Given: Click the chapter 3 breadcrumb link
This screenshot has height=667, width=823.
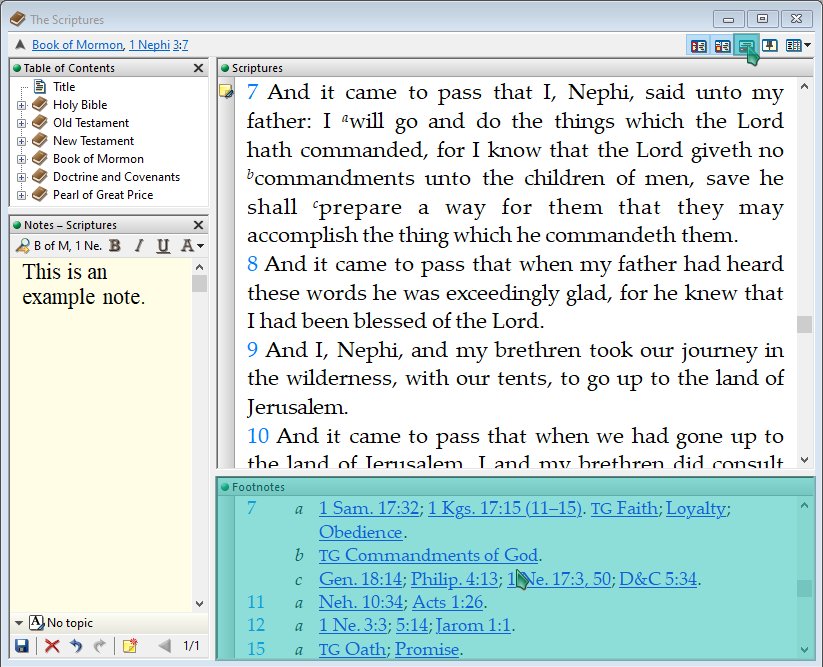Looking at the screenshot, I should (x=176, y=45).
